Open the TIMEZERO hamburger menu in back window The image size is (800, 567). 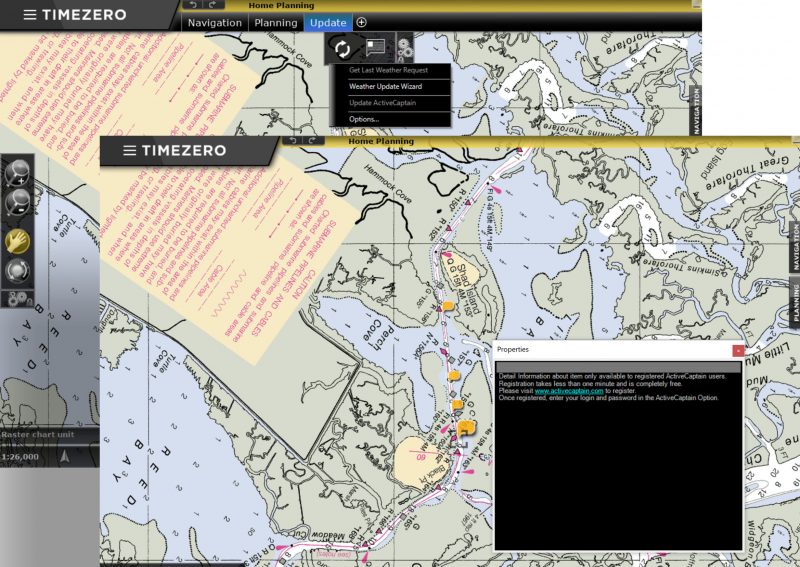coord(30,15)
